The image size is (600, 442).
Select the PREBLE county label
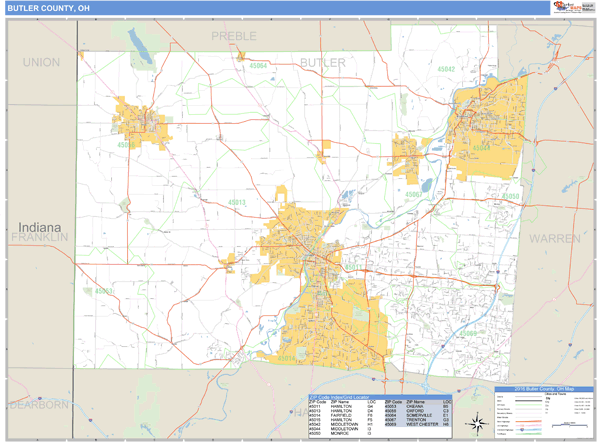click(x=234, y=36)
